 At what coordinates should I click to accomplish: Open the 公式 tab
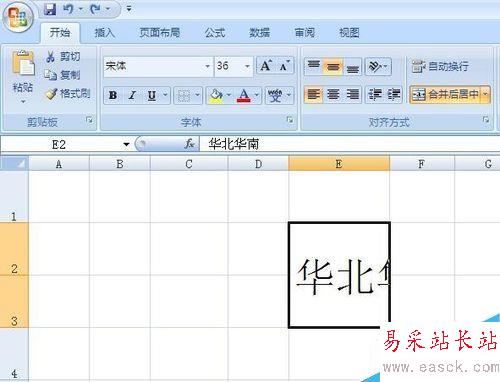tap(215, 33)
